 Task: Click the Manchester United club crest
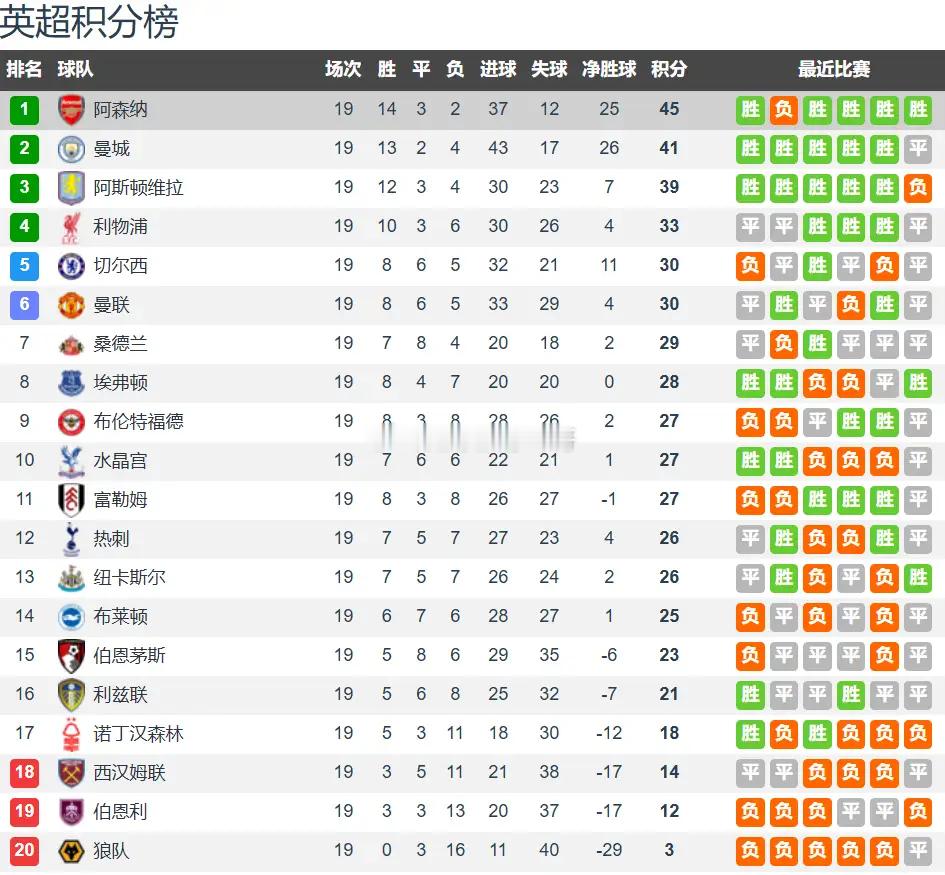point(71,305)
